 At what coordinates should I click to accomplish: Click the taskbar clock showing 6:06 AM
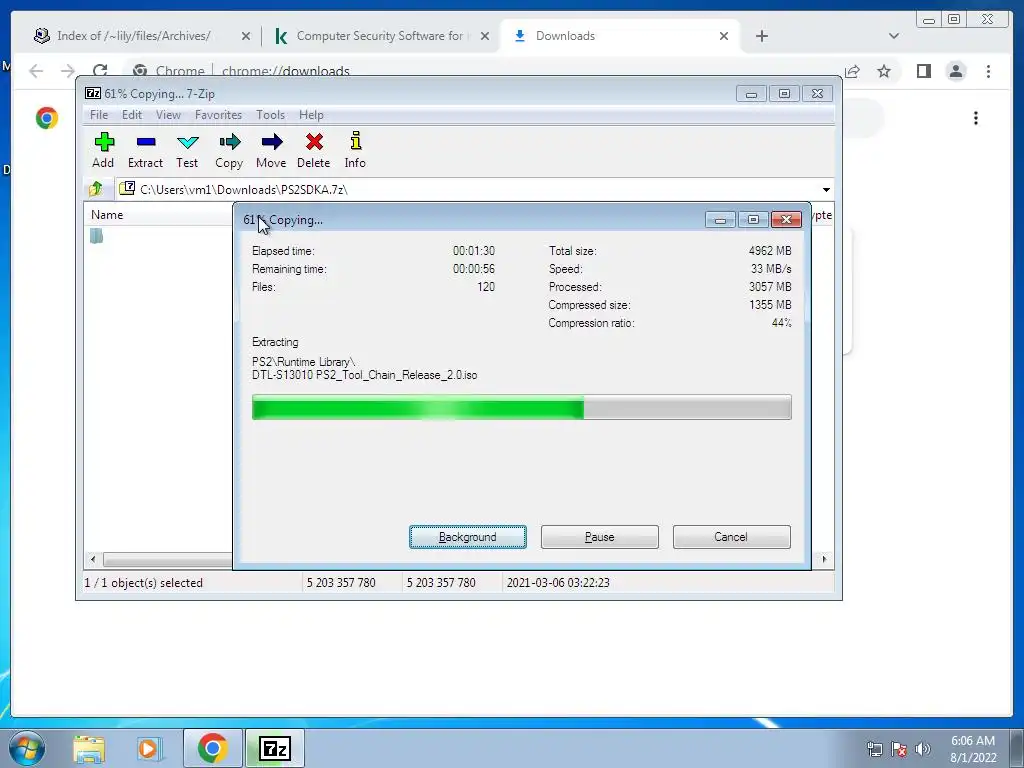[973, 749]
